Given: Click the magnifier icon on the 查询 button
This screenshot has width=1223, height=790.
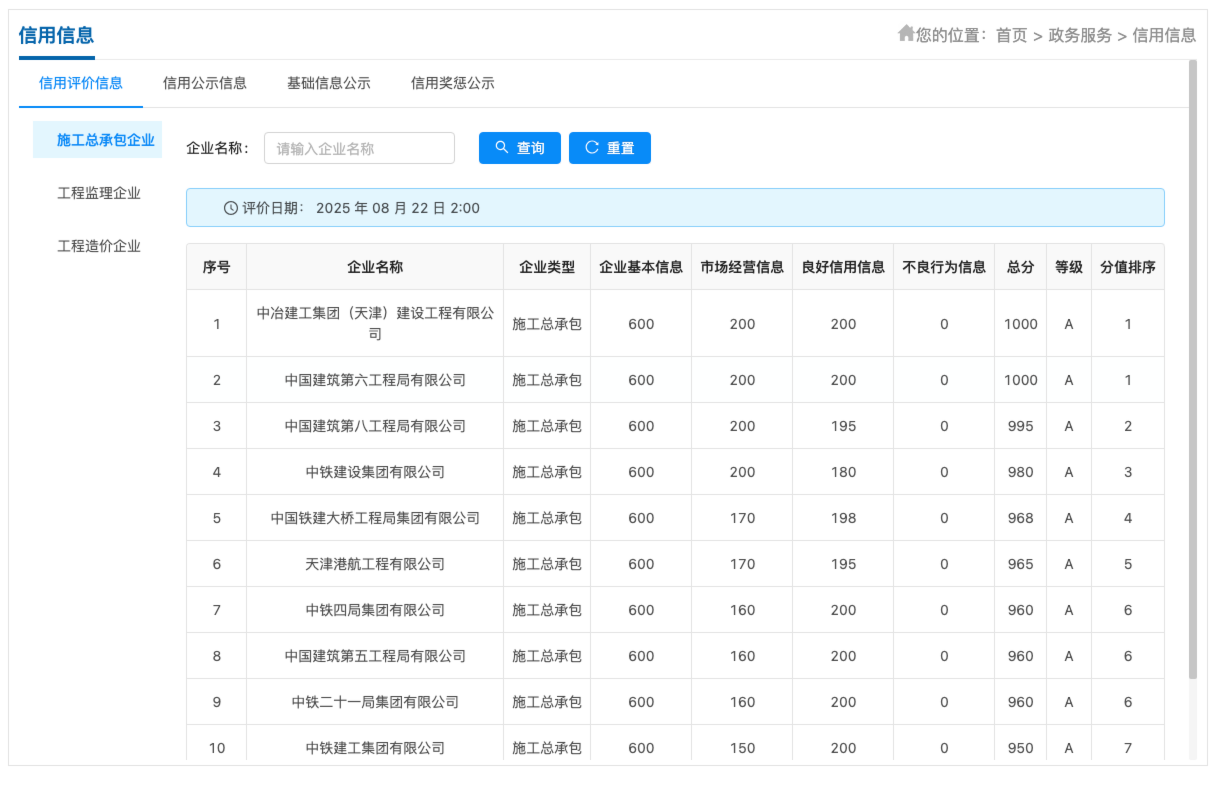Looking at the screenshot, I should click(502, 147).
